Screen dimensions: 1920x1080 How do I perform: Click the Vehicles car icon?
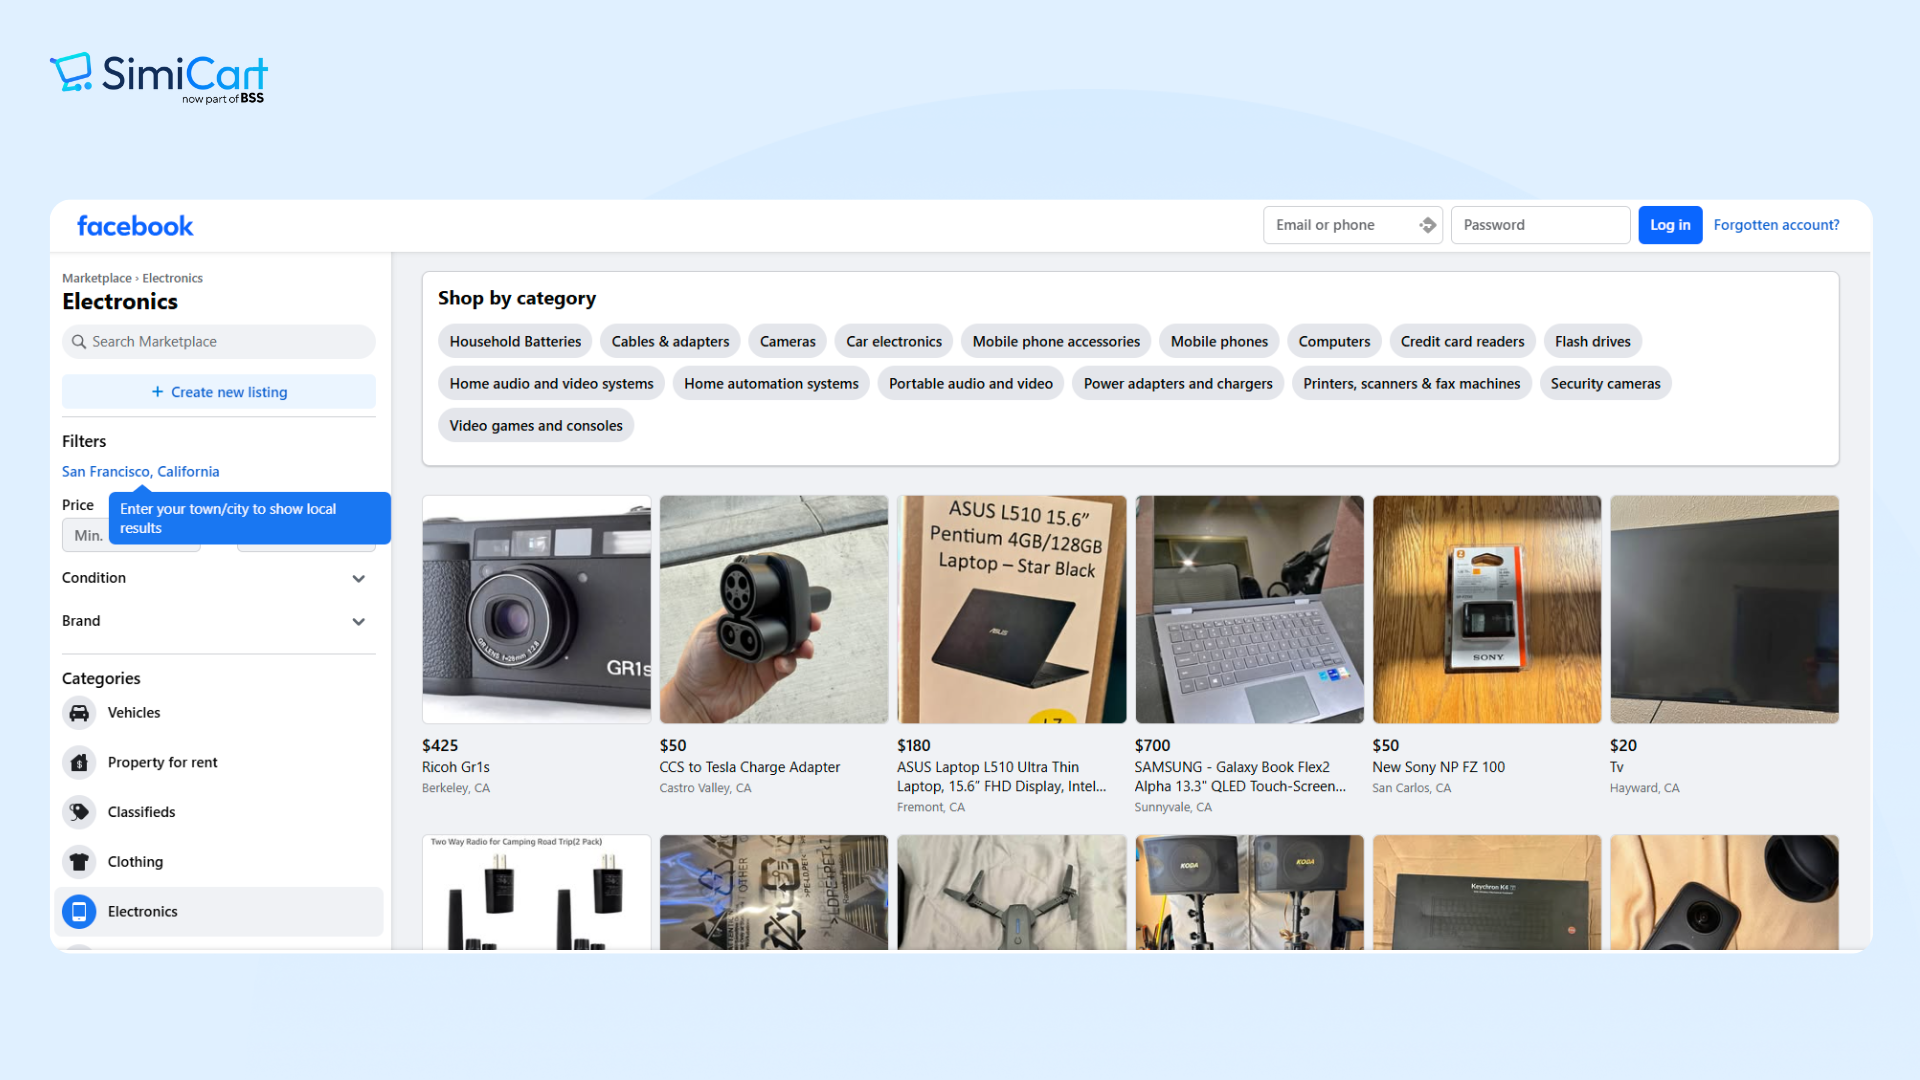pos(79,713)
